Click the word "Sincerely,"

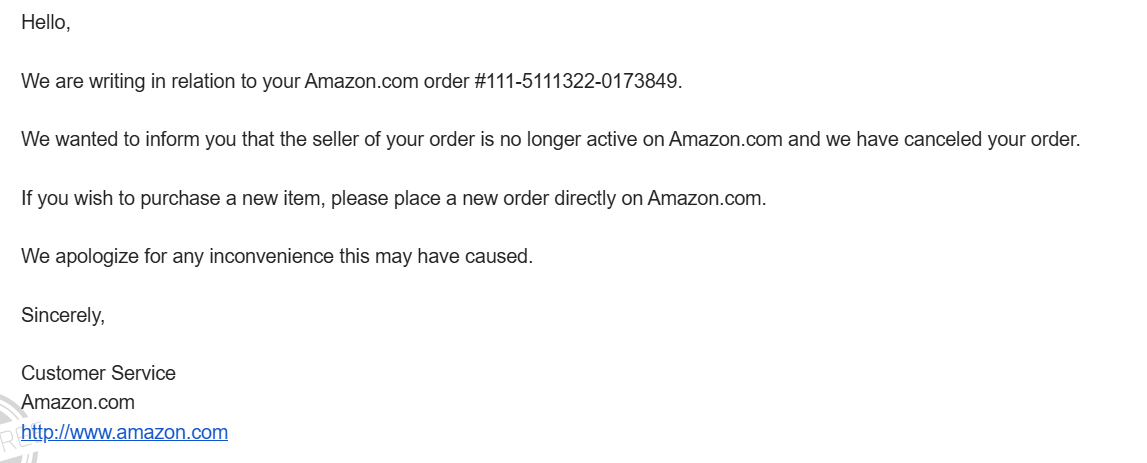point(63,315)
